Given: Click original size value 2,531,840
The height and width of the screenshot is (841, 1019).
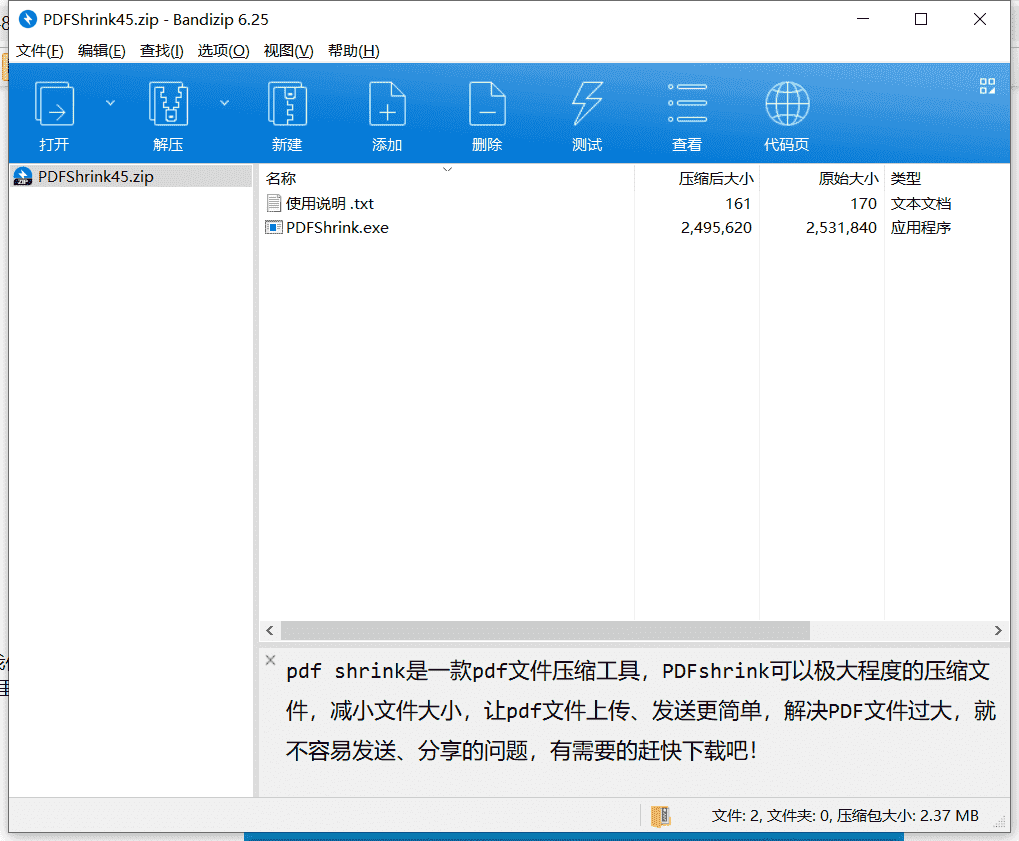Looking at the screenshot, I should (x=841, y=227).
